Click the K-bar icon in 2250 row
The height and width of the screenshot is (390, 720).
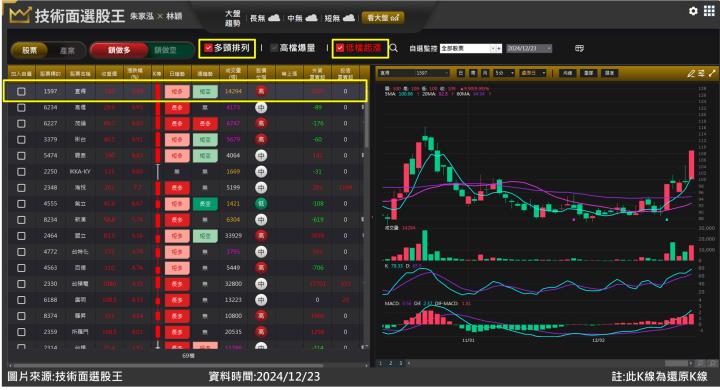(x=158, y=171)
